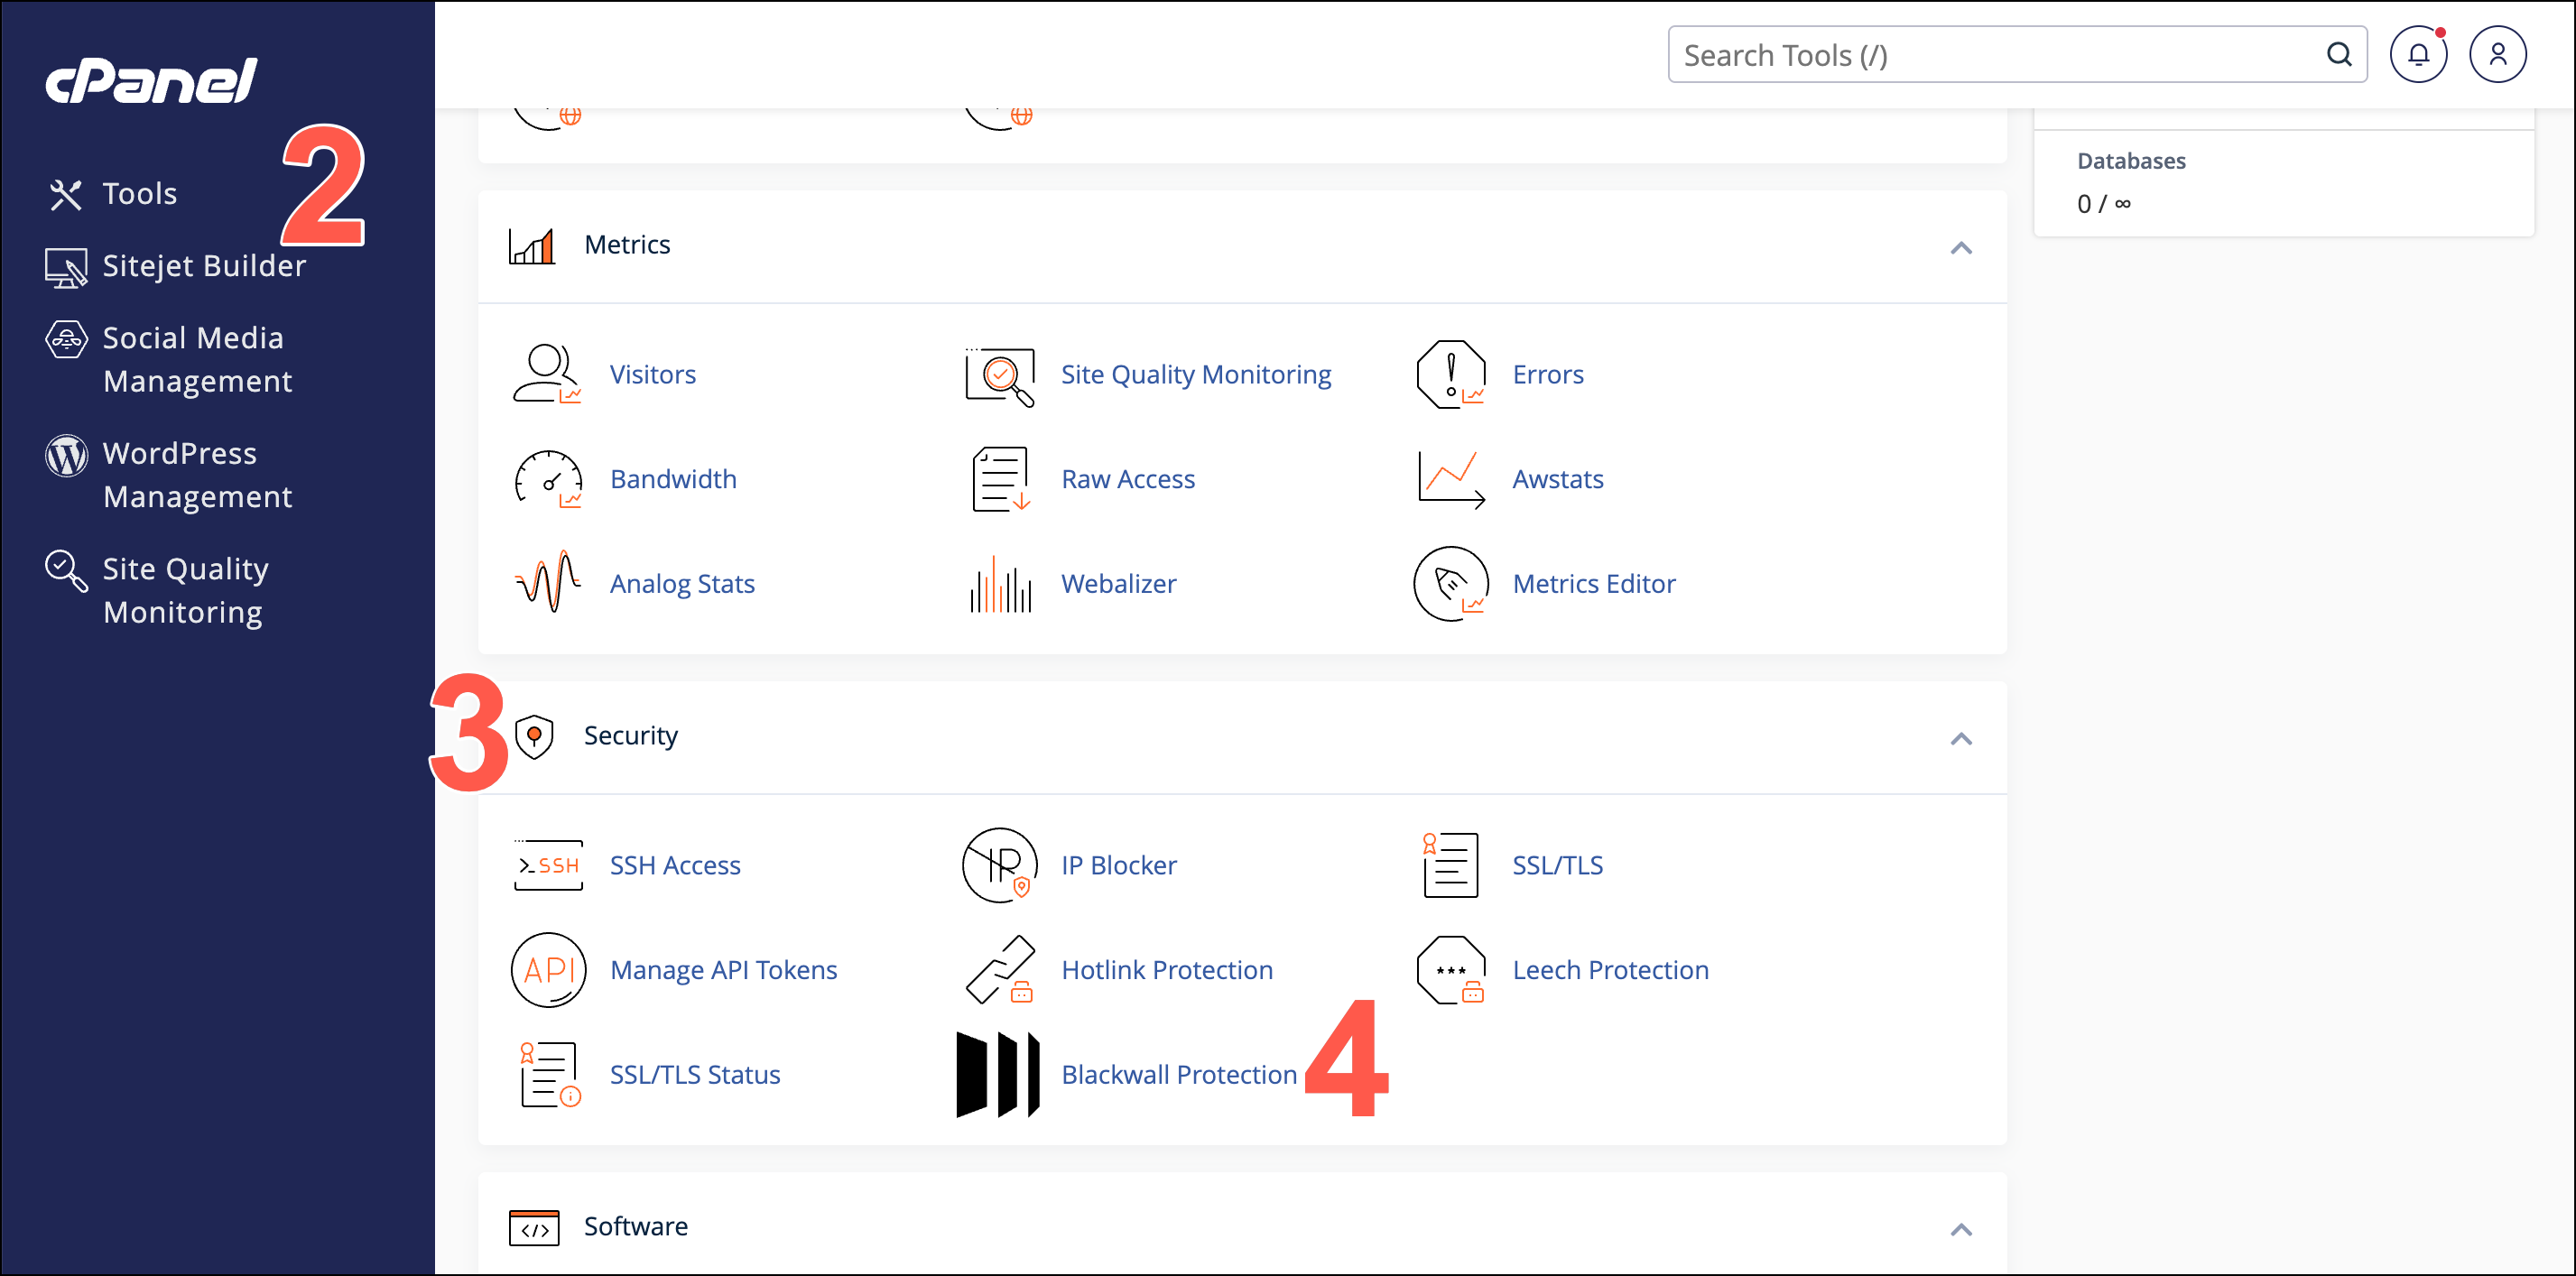
Task: Open the Hotlink Protection link
Action: pyautogui.click(x=1167, y=970)
